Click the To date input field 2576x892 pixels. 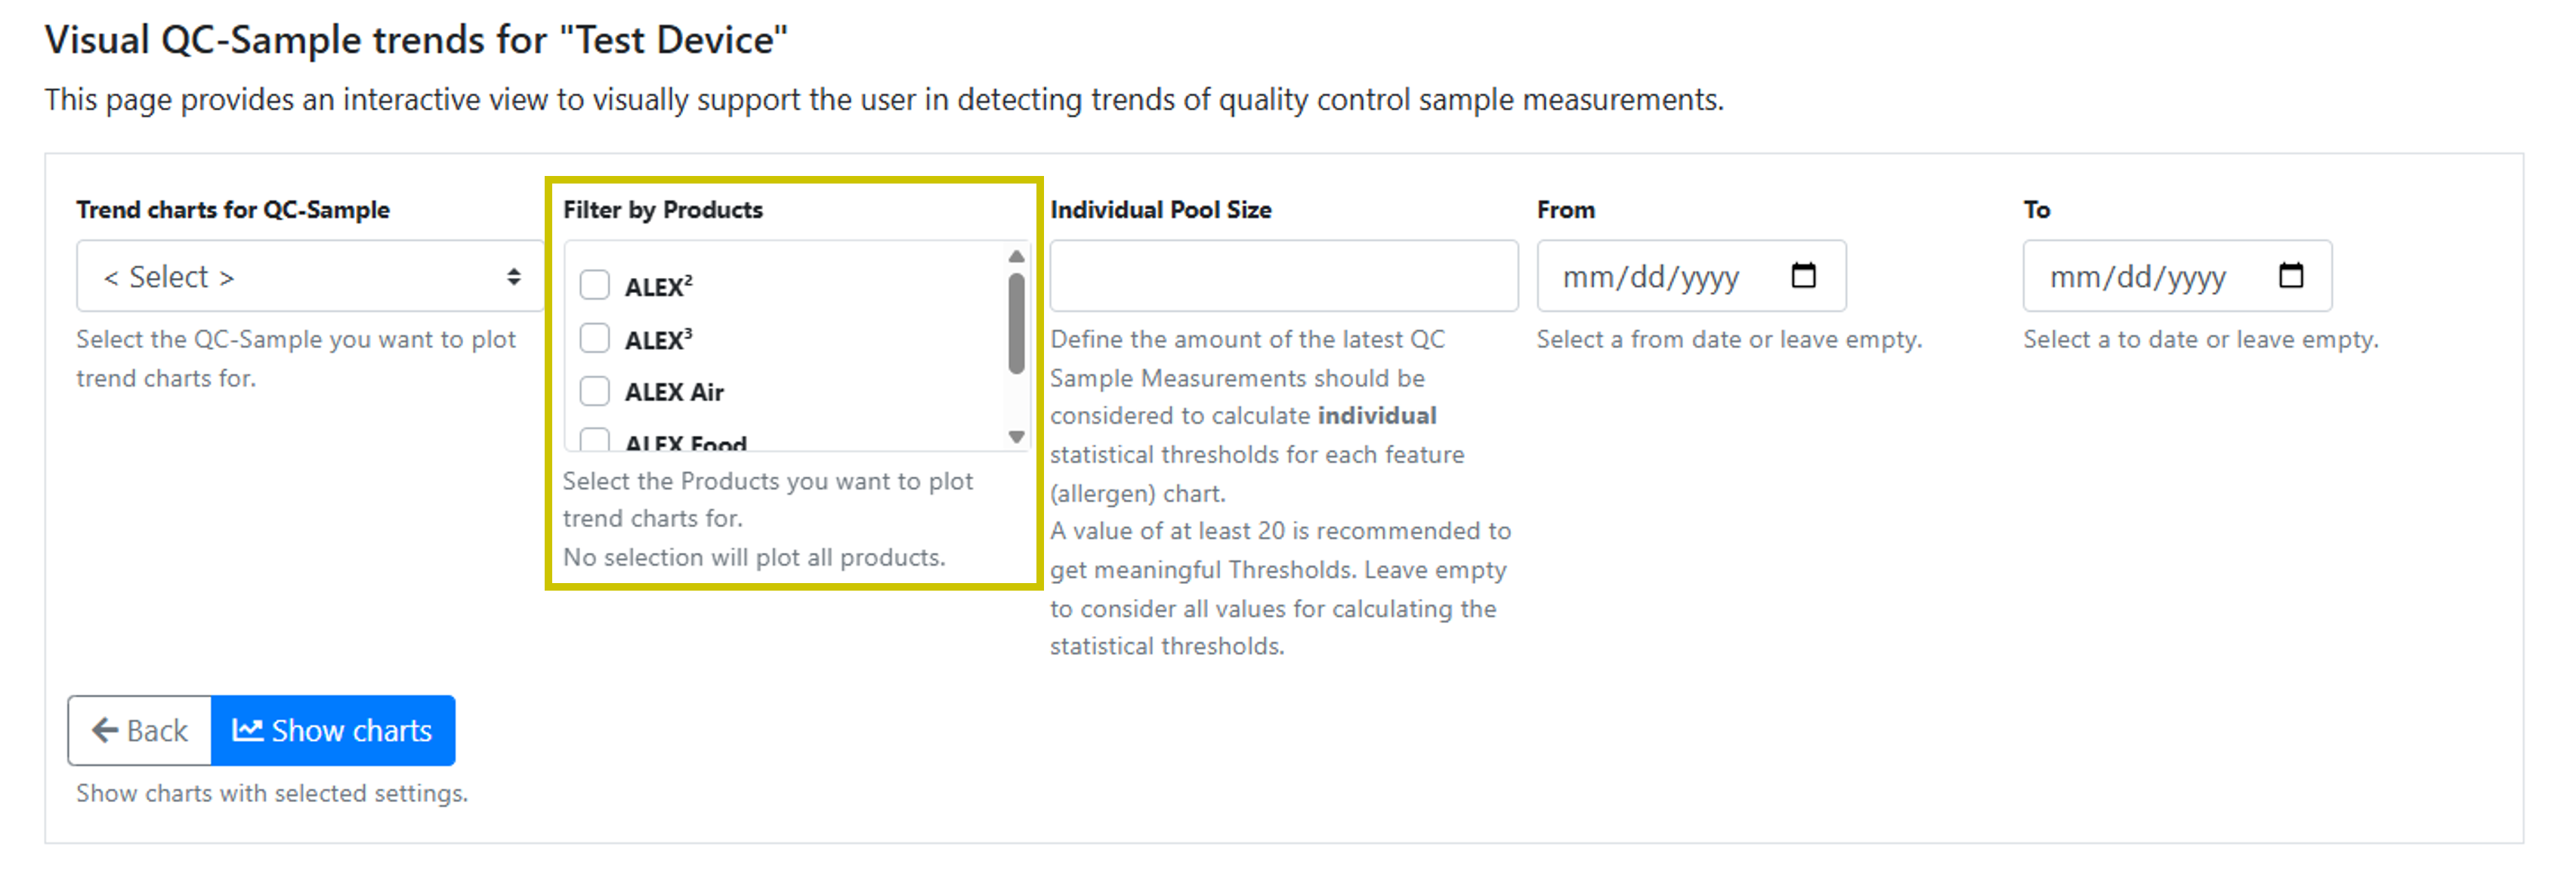[x=2146, y=276]
